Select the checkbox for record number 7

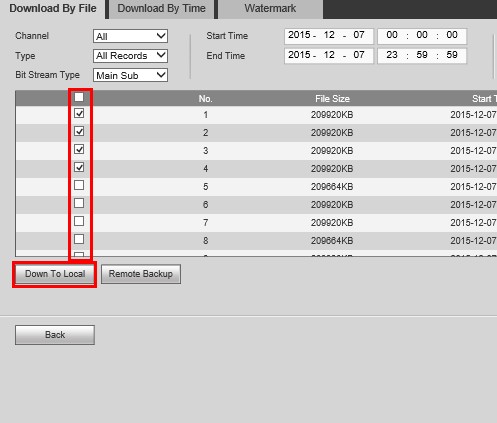point(79,221)
